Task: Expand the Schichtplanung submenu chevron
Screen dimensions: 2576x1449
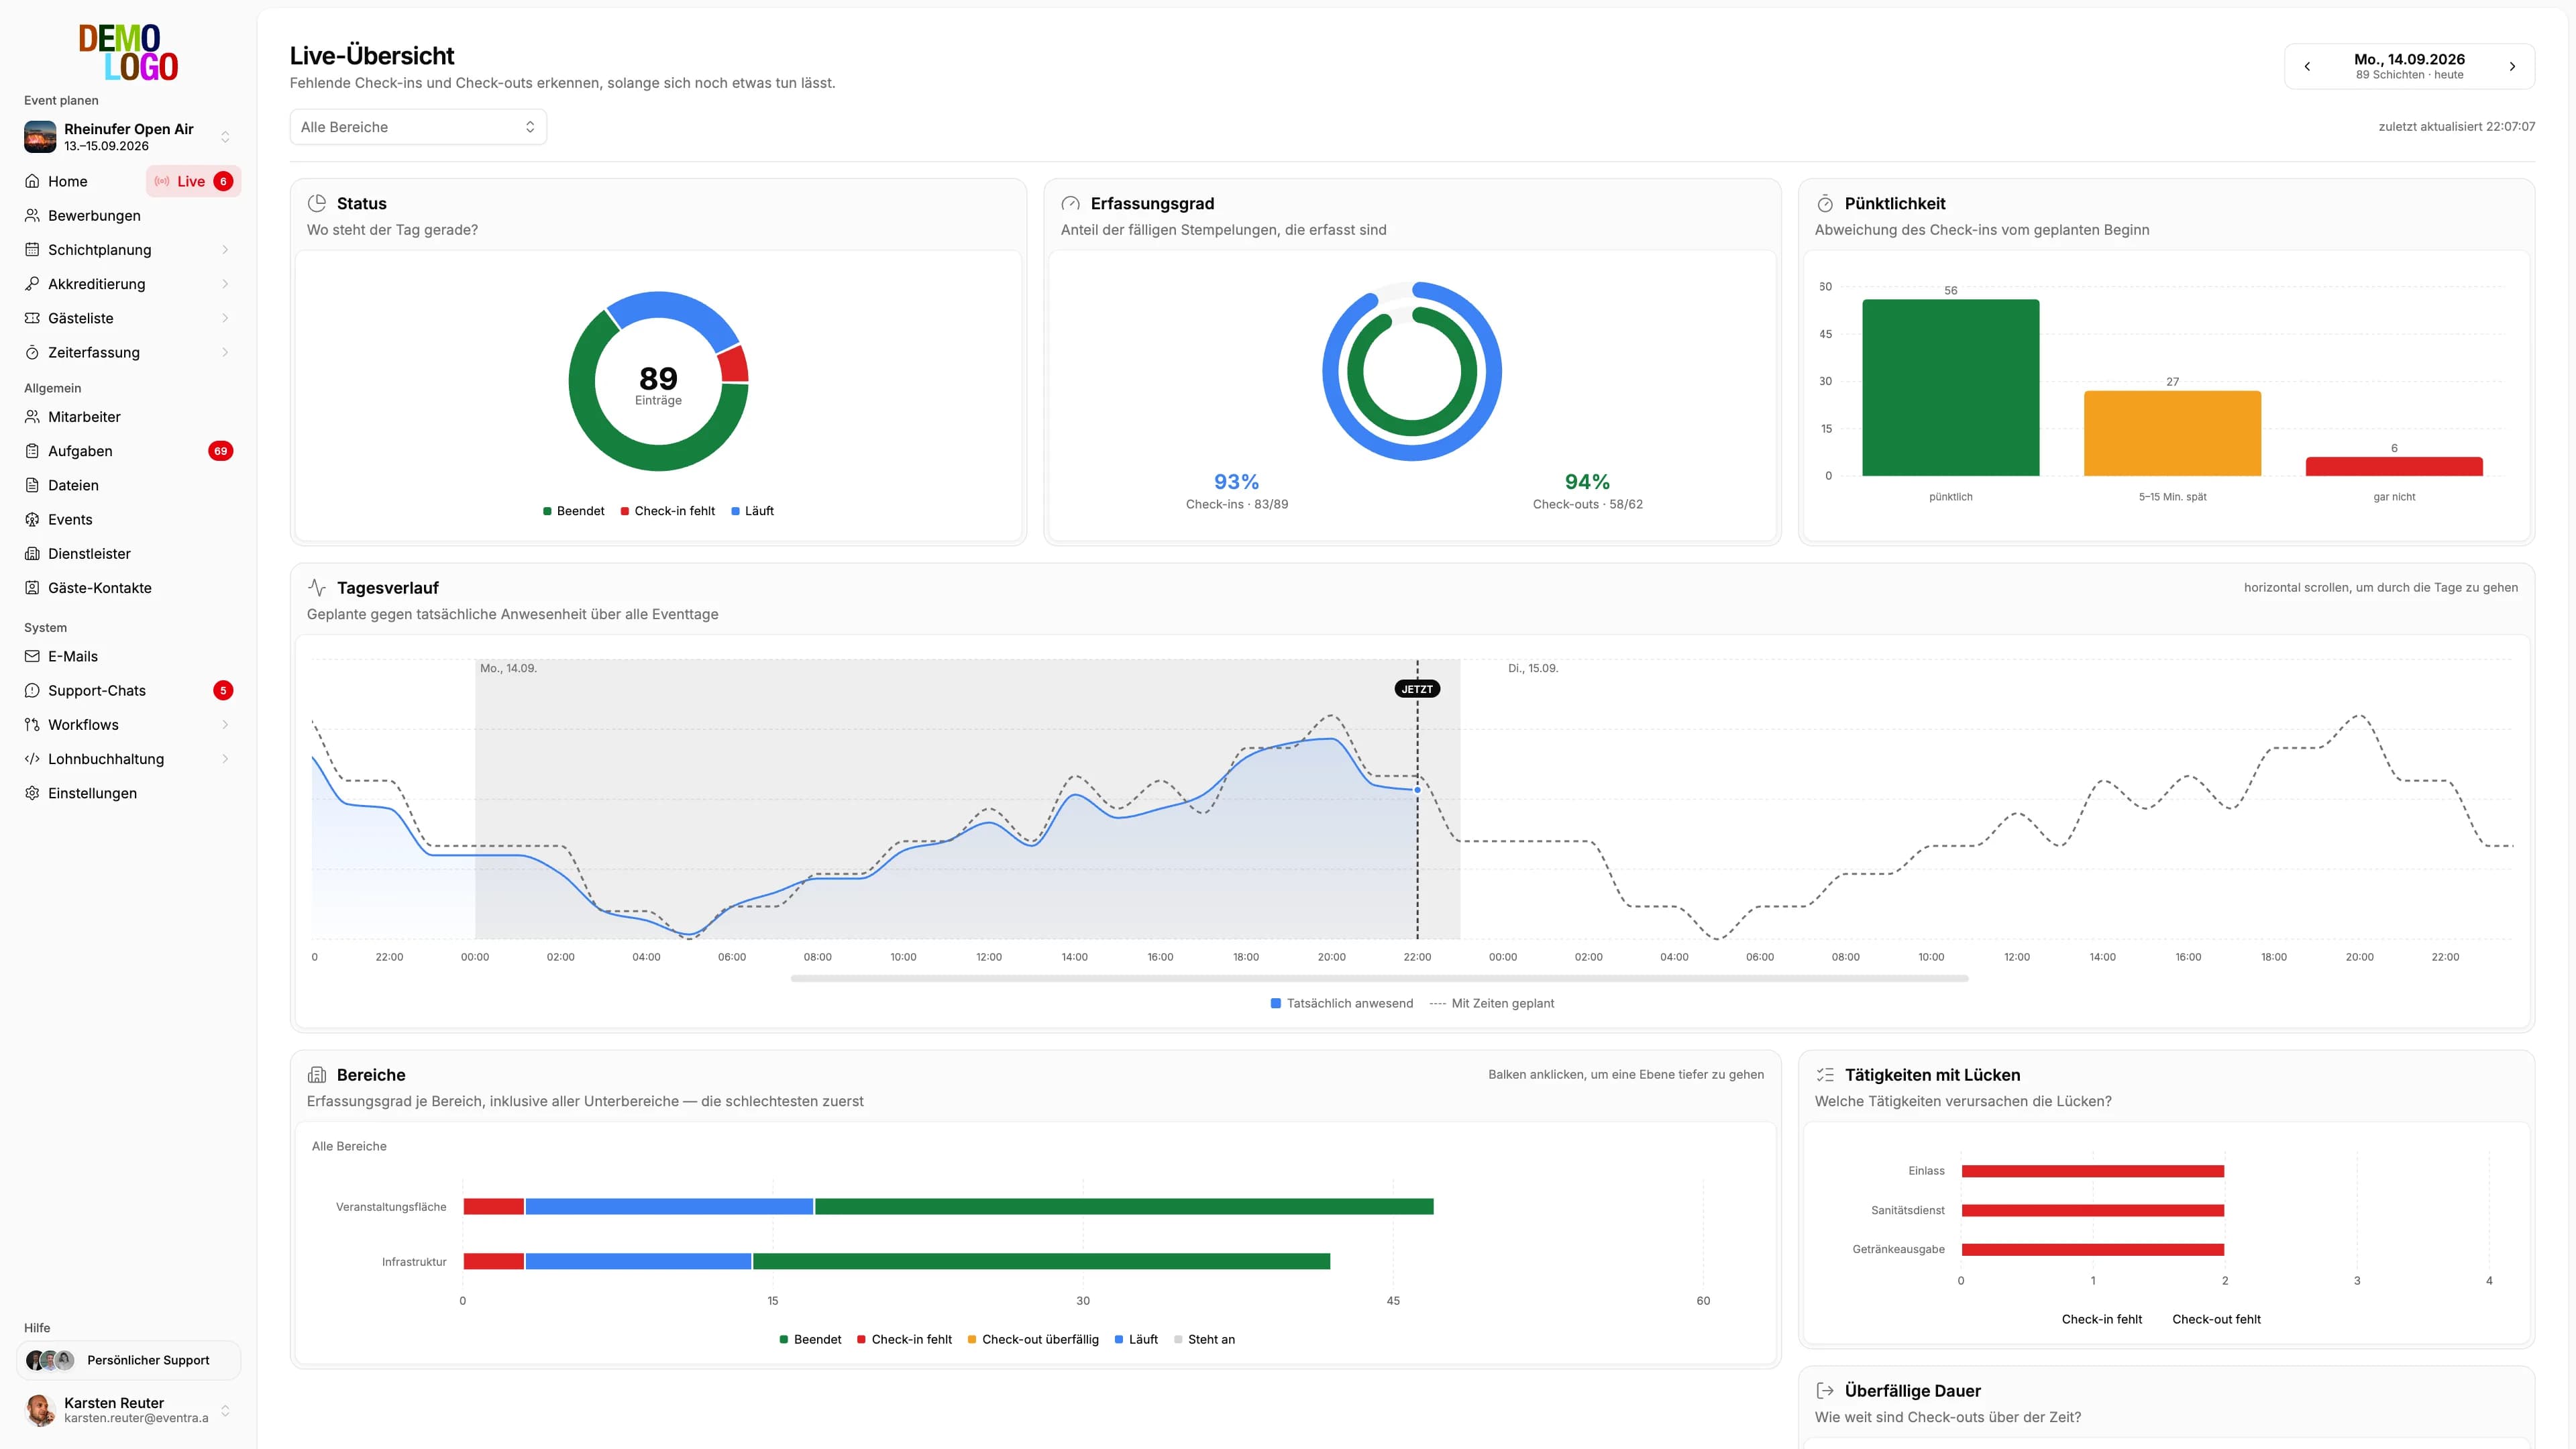Action: coord(225,250)
